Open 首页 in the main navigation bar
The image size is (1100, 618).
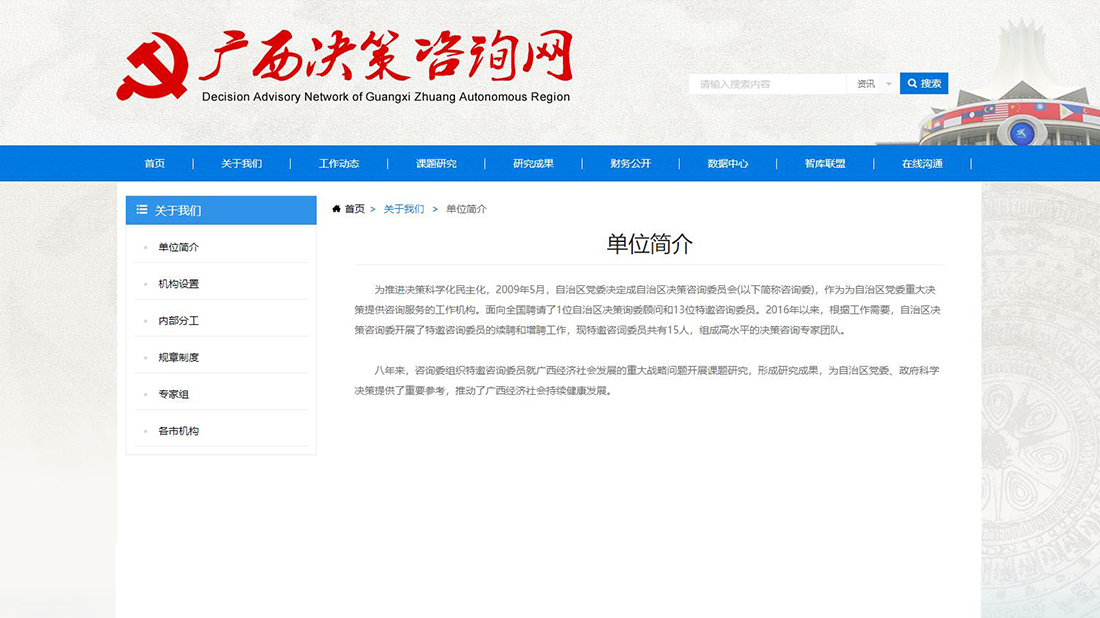[x=154, y=163]
